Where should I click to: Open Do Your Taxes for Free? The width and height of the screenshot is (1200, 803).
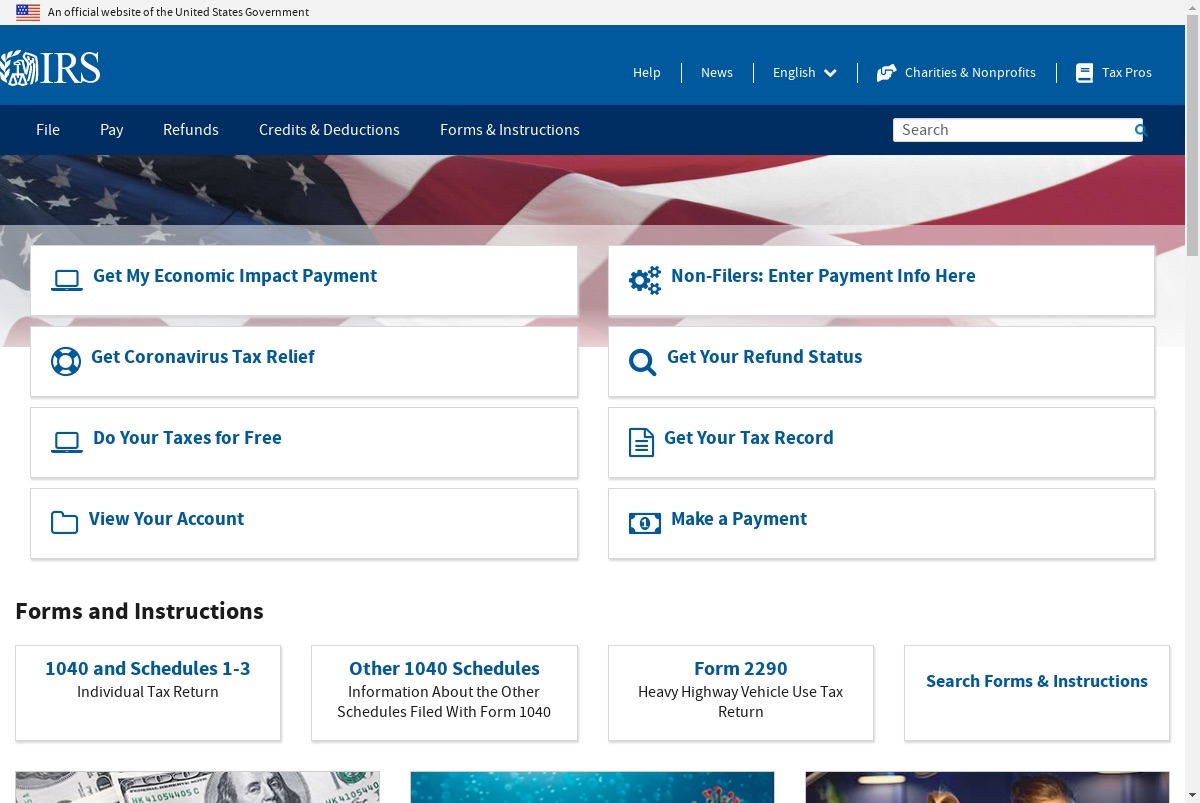(304, 443)
